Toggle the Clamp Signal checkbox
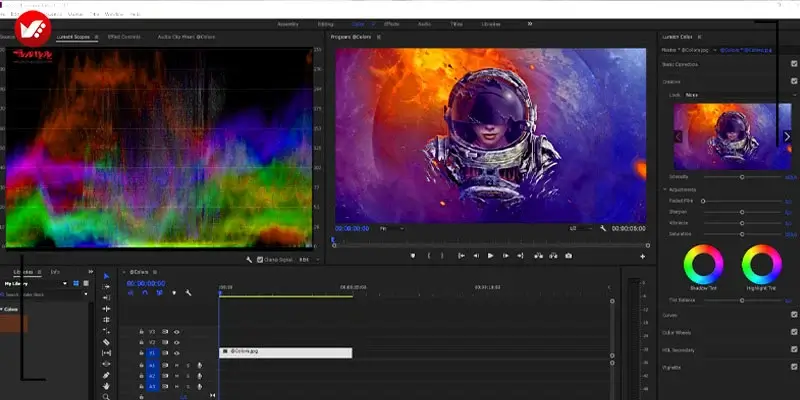 (x=260, y=260)
